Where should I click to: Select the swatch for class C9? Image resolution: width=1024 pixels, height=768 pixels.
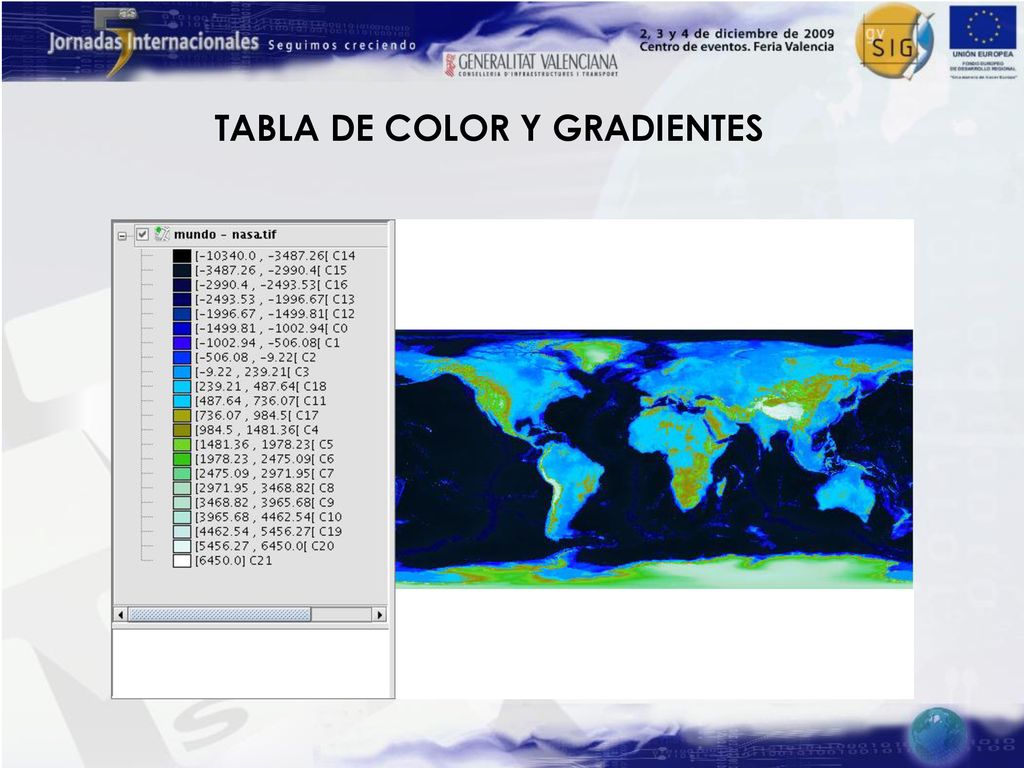point(182,503)
